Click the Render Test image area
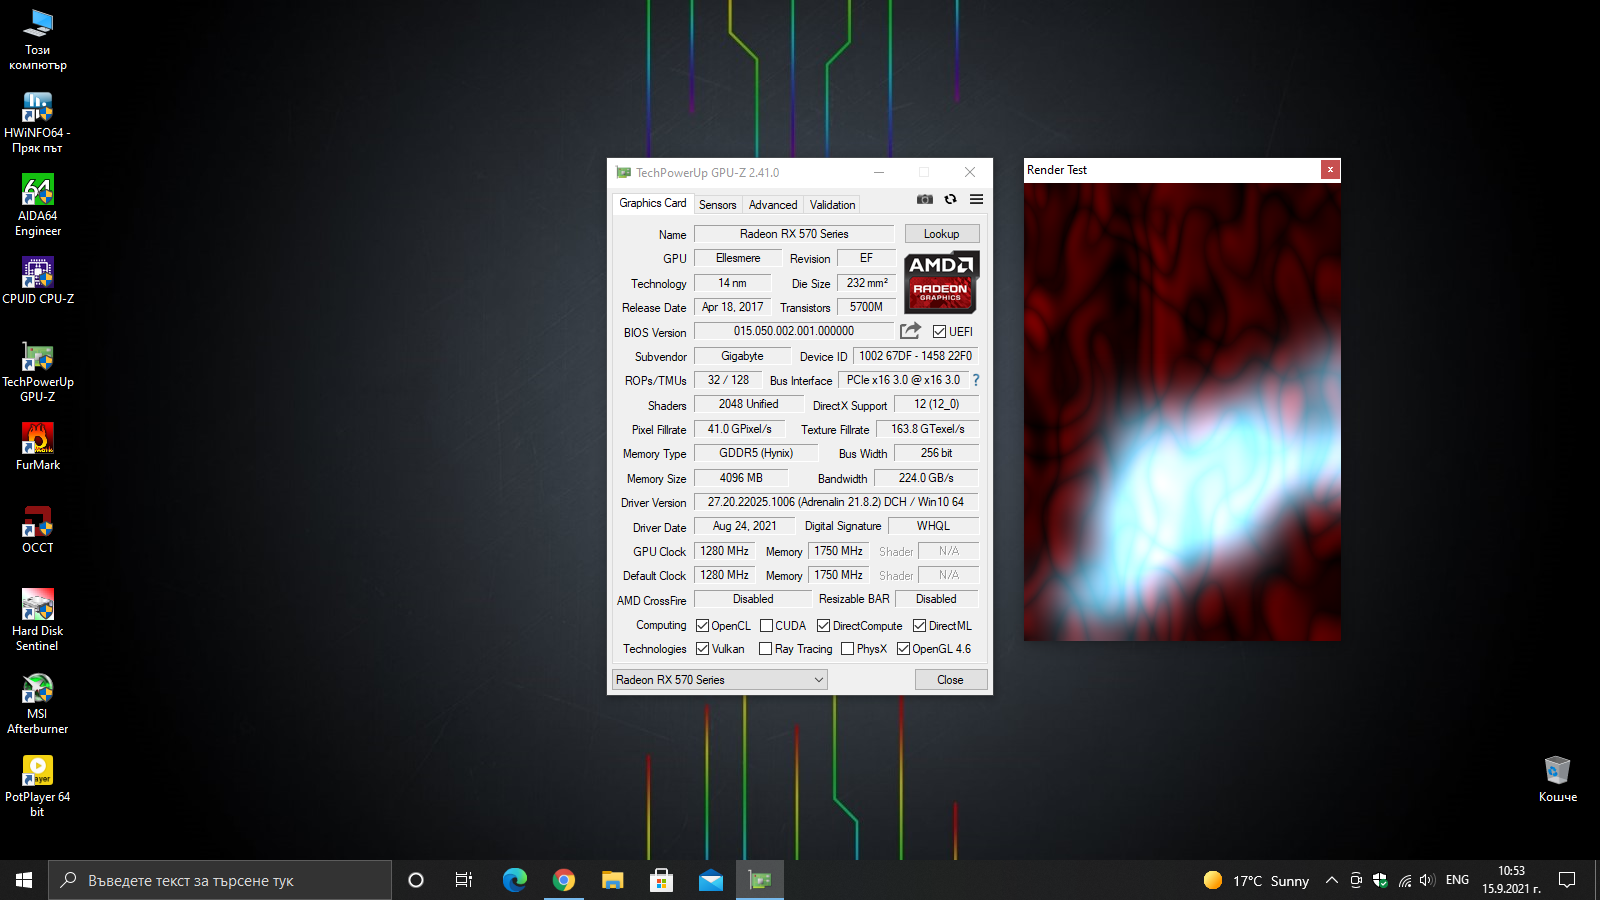The image size is (1600, 900). 1182,411
